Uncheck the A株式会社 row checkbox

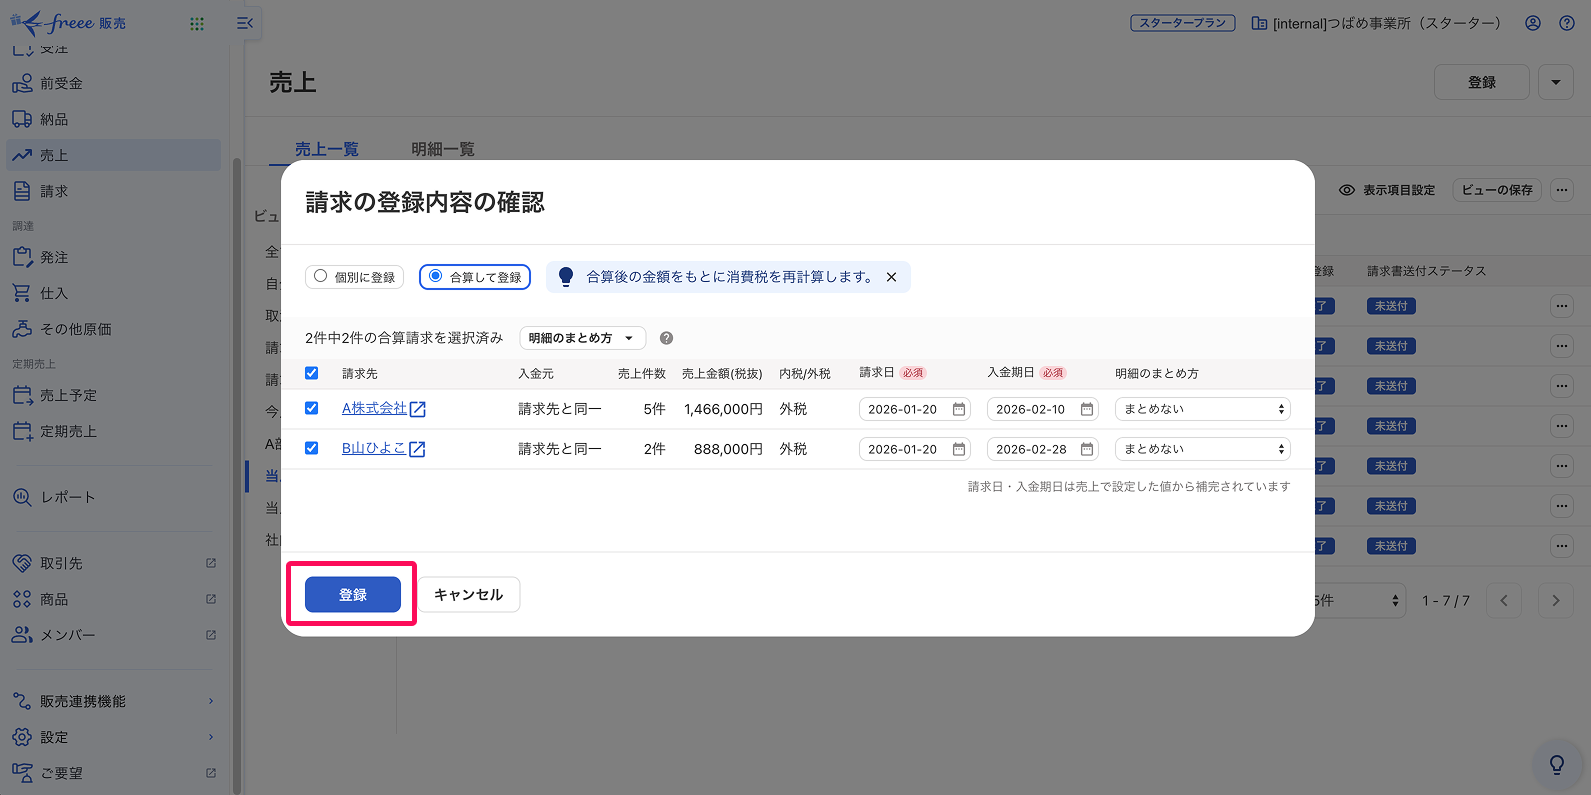pos(311,408)
